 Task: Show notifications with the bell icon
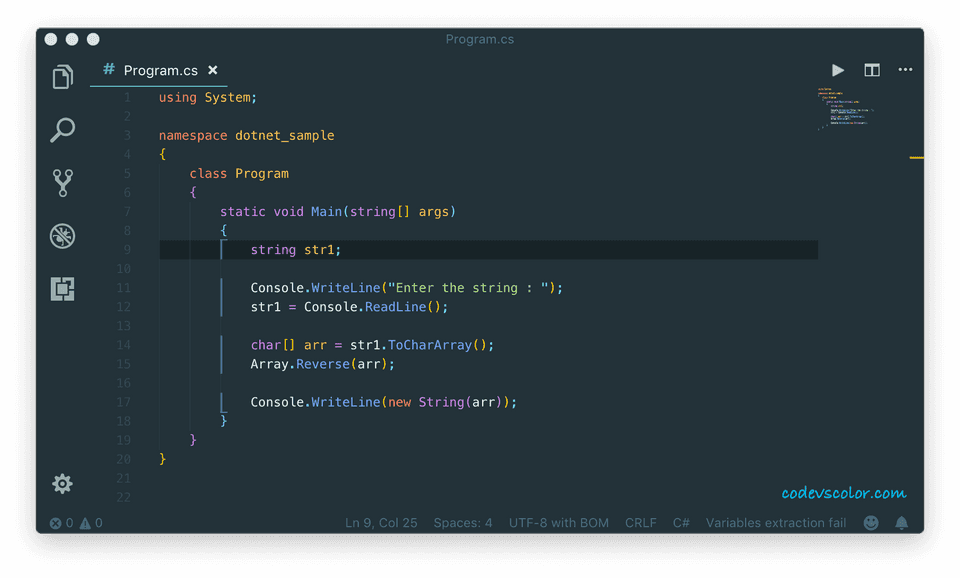901,522
